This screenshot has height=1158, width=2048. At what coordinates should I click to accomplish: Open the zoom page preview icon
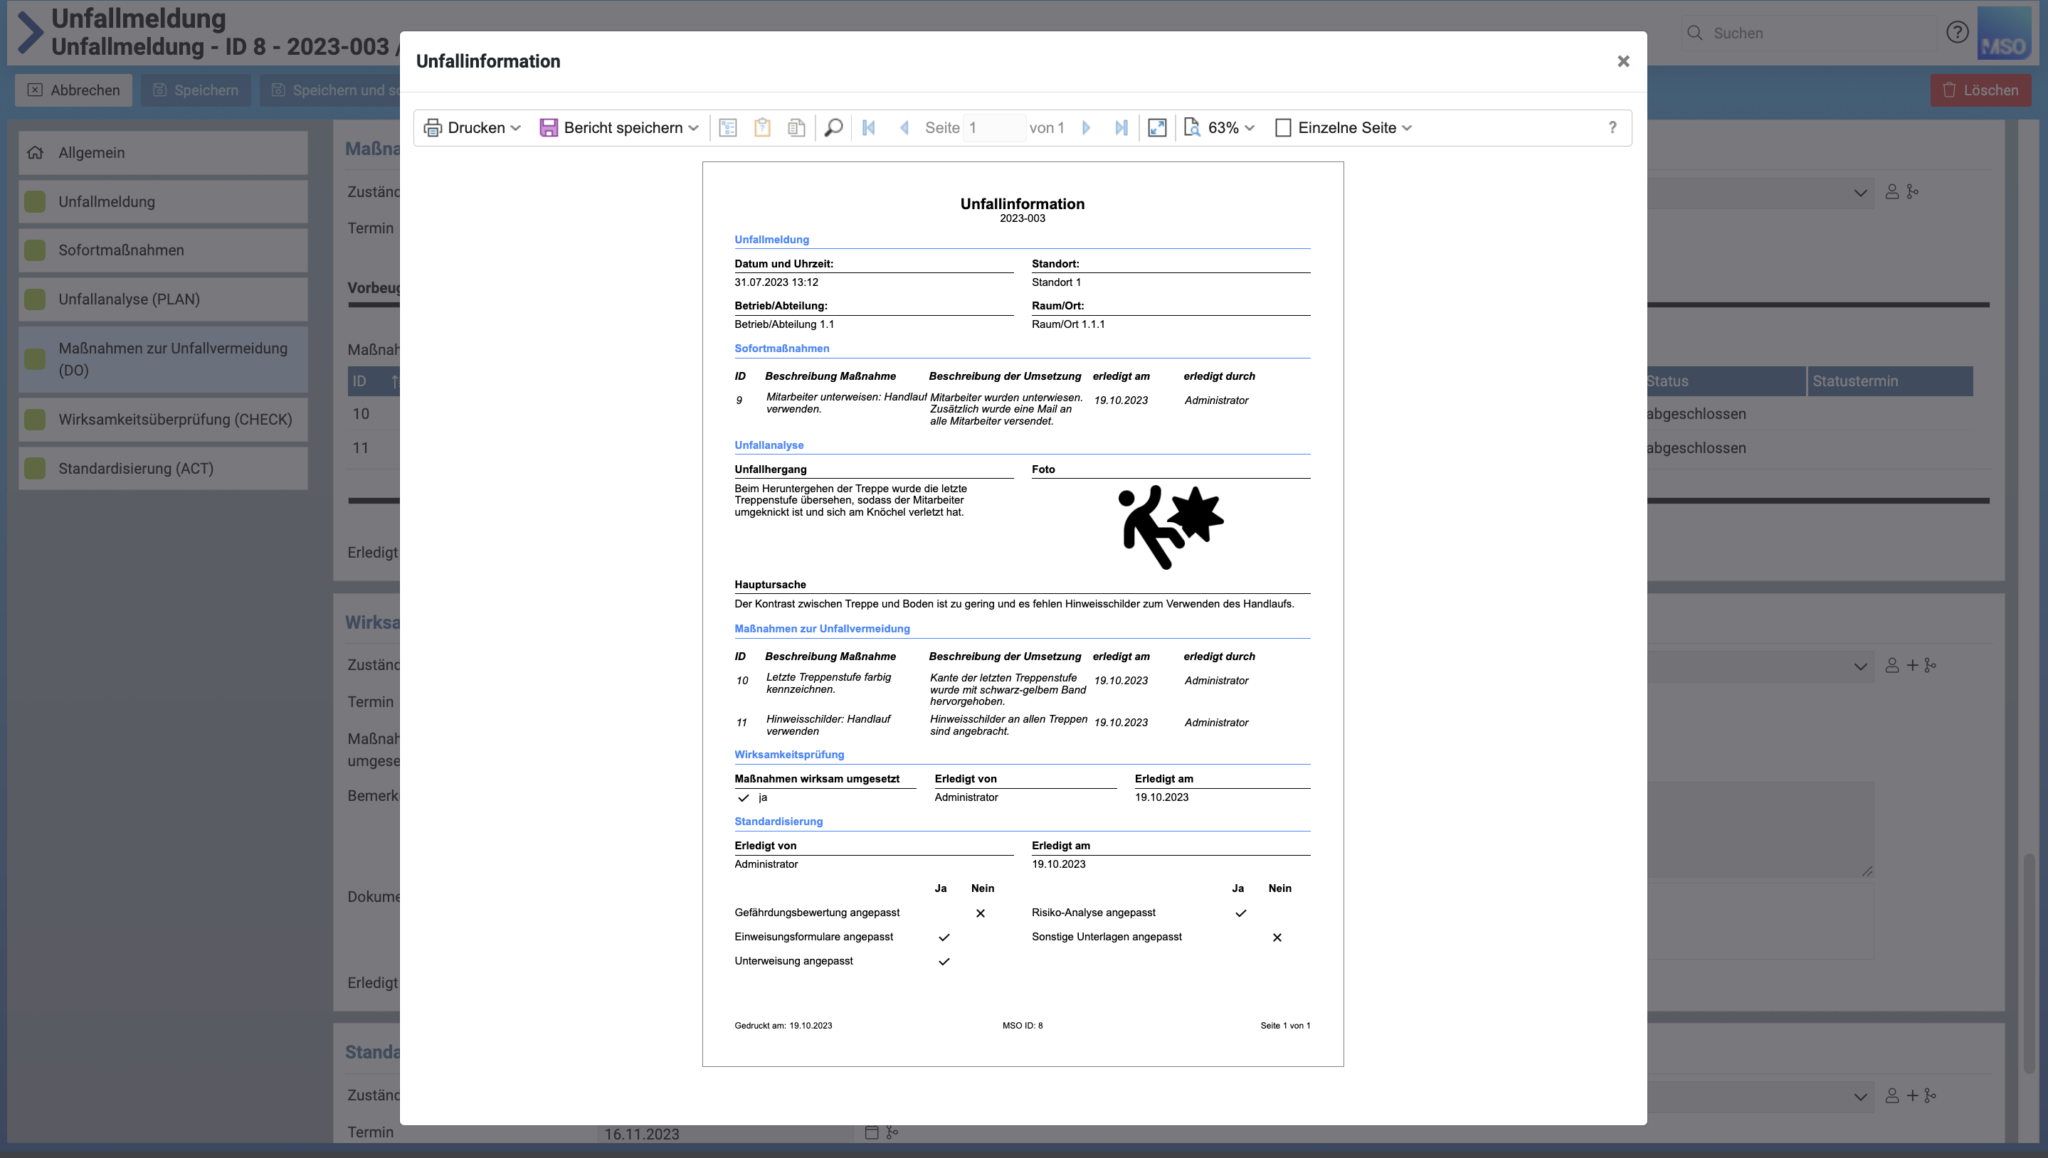[x=1190, y=127]
